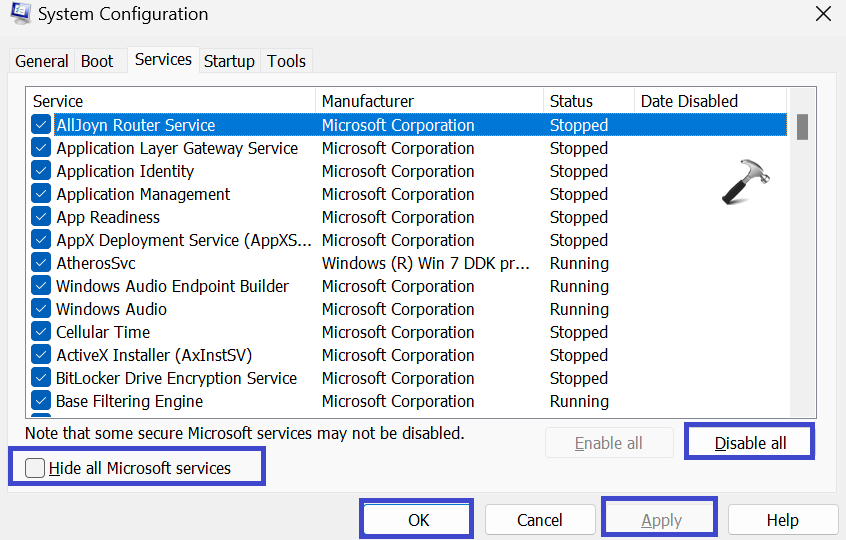Uncheck BitLocker Drive Encryption Service checkbox
The image size is (846, 540).
41,378
